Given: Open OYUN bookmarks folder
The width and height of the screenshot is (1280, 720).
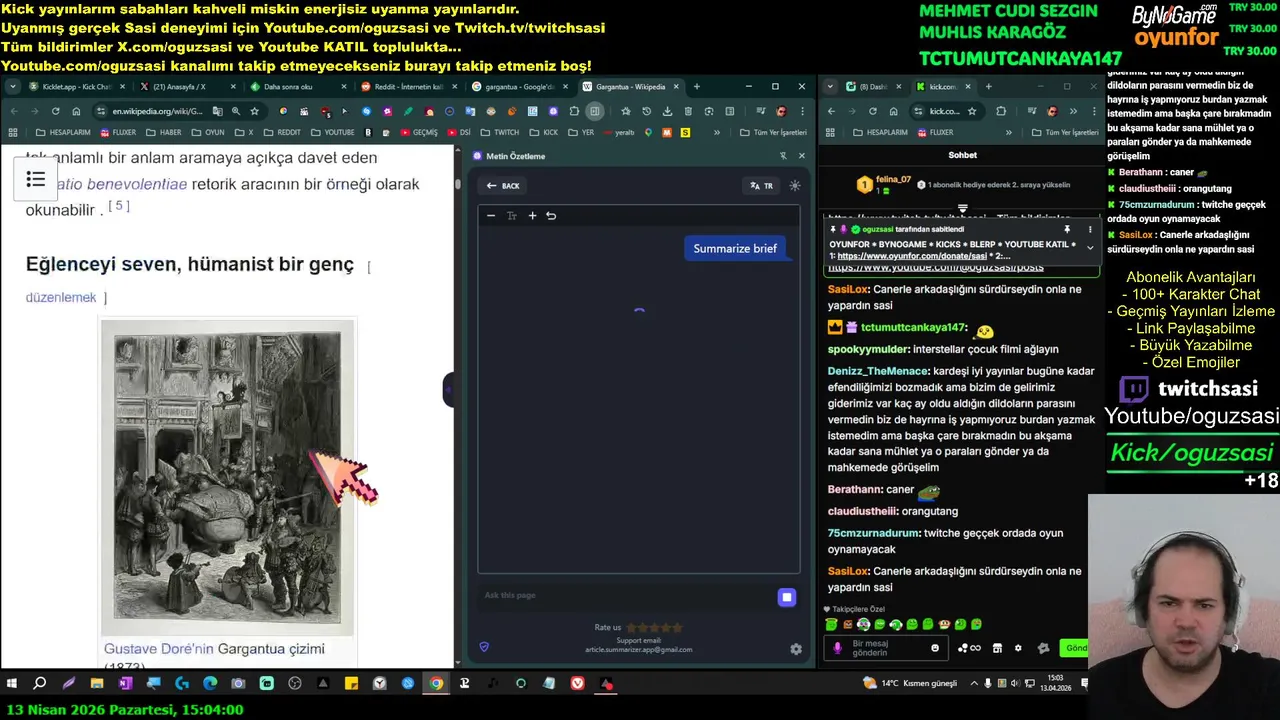Looking at the screenshot, I should pos(208,132).
